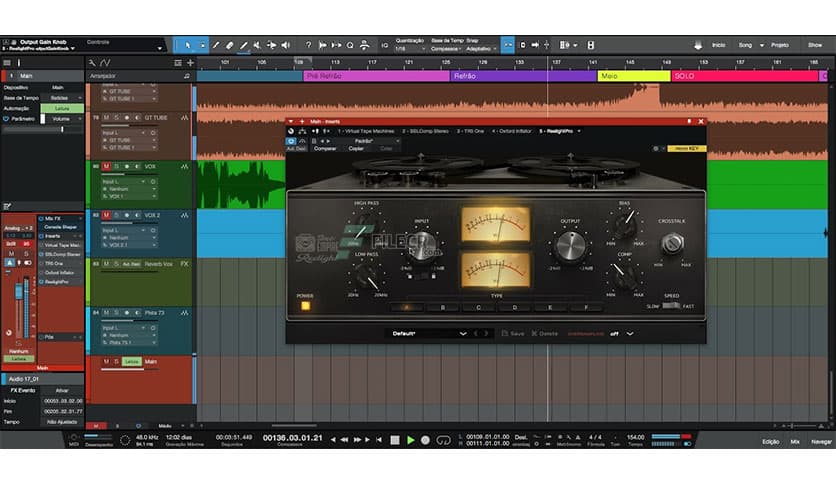Show automation curve icon above tracks

105,63
